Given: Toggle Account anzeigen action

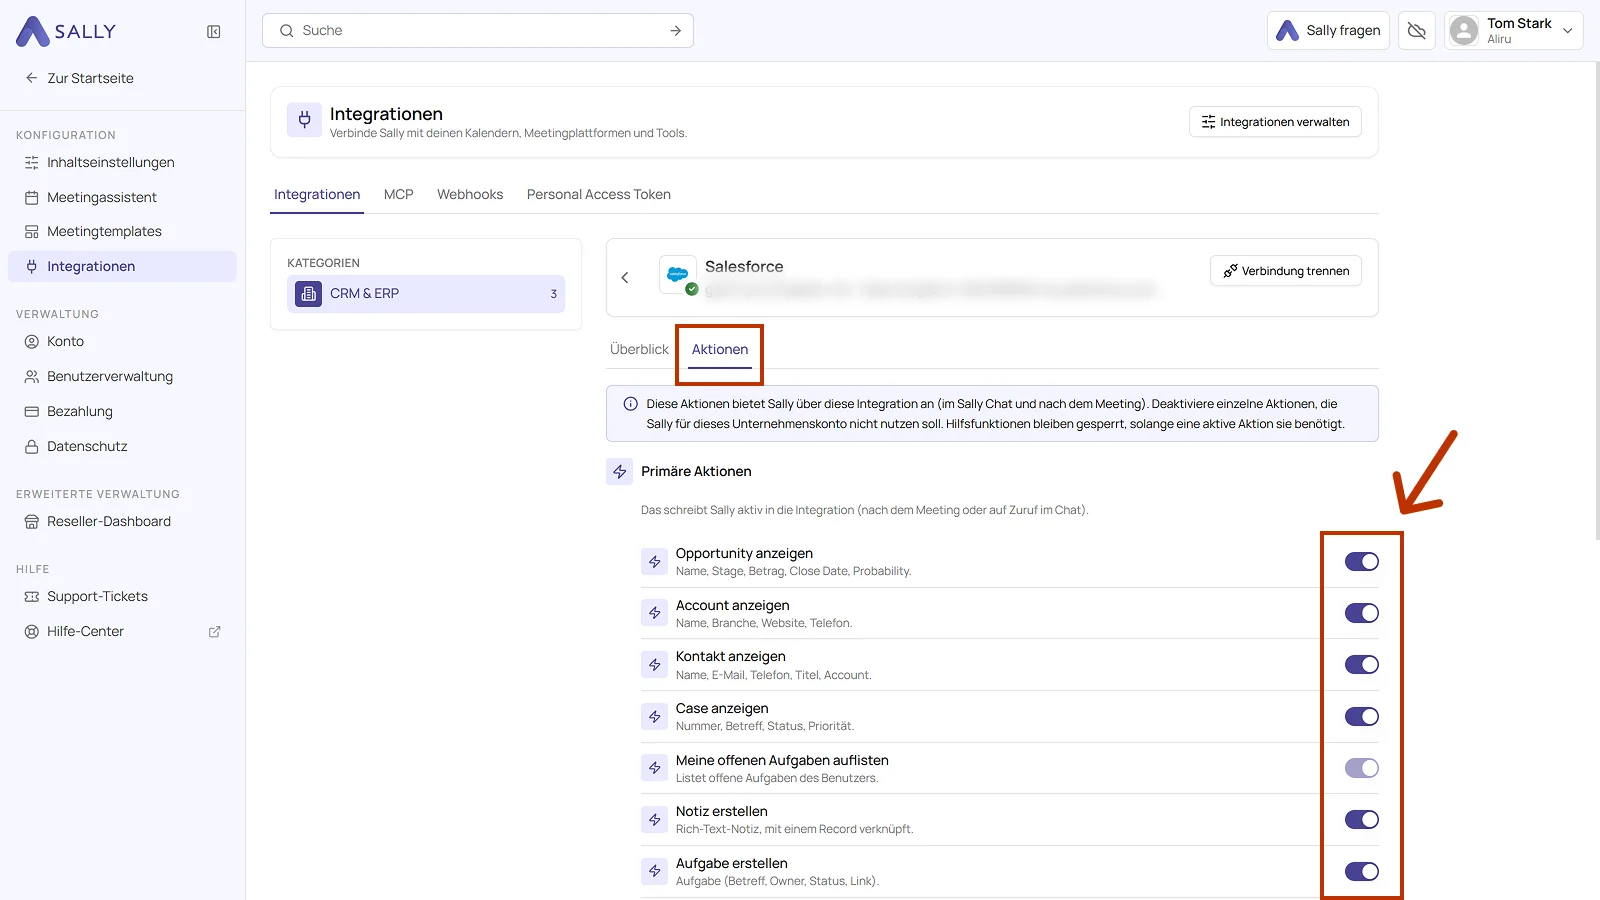Looking at the screenshot, I should 1362,613.
